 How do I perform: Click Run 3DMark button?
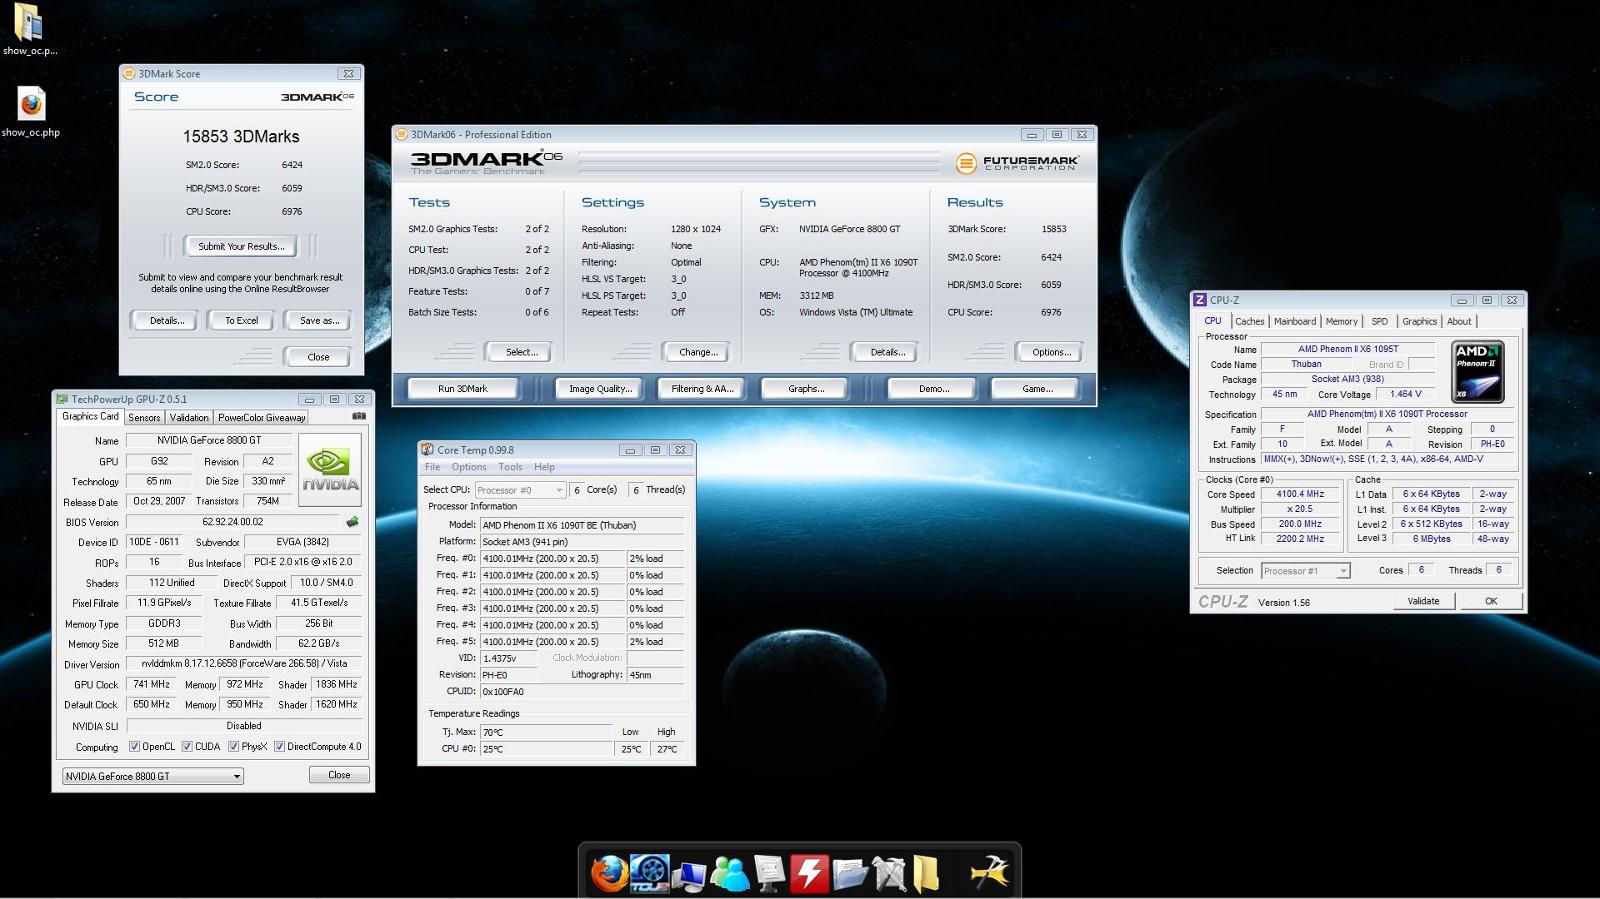462,389
